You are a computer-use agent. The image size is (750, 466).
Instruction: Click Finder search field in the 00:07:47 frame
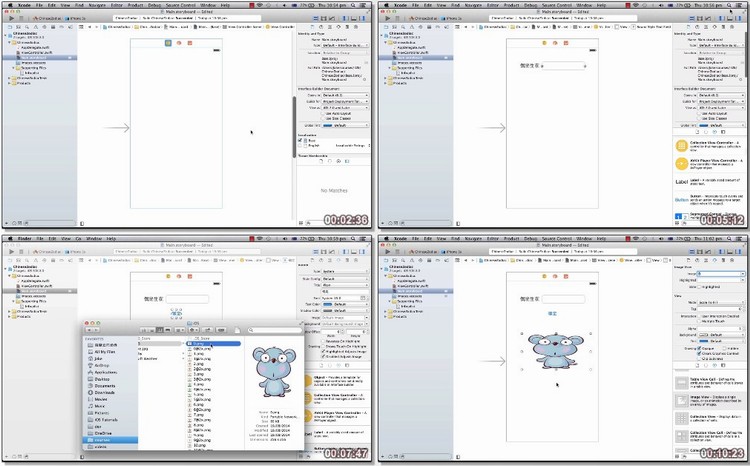click(x=275, y=330)
